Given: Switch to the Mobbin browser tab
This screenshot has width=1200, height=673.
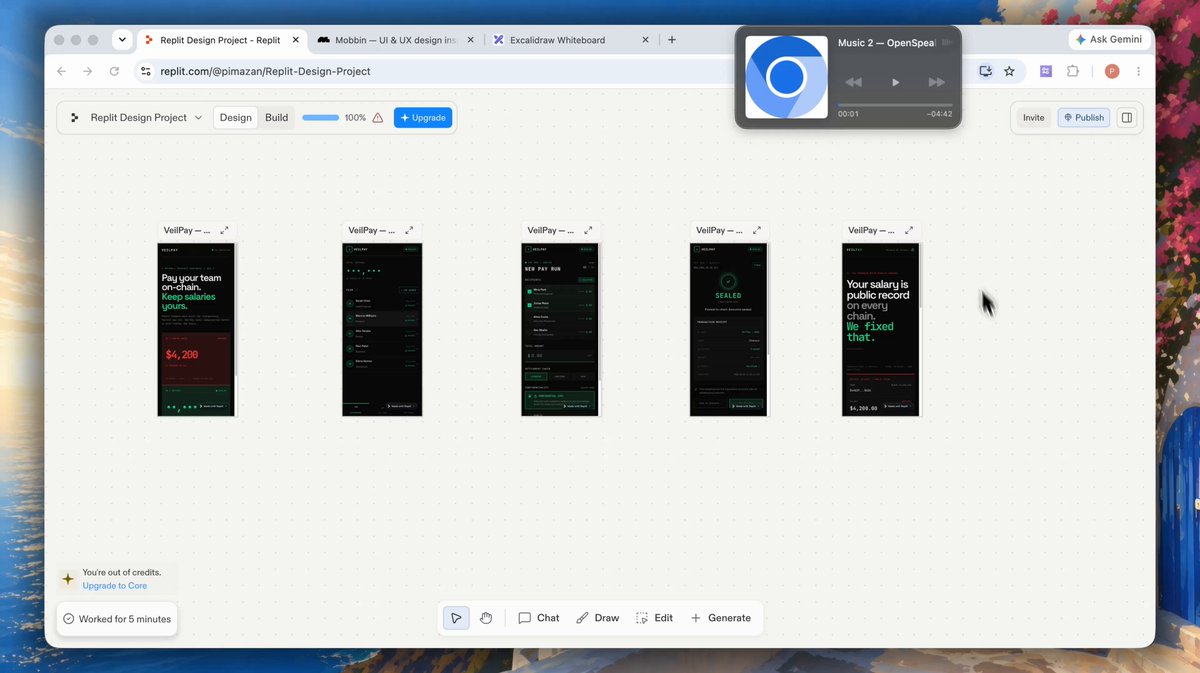Looking at the screenshot, I should point(394,40).
